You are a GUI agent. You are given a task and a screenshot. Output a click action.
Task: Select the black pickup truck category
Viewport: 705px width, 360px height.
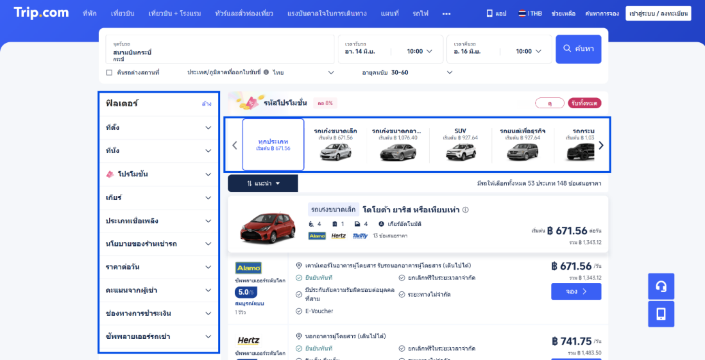(x=580, y=152)
